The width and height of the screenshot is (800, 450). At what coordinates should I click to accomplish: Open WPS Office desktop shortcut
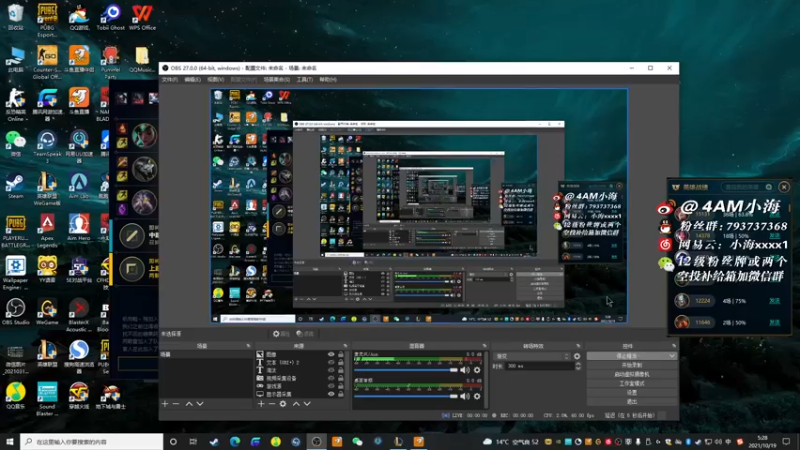(x=142, y=18)
